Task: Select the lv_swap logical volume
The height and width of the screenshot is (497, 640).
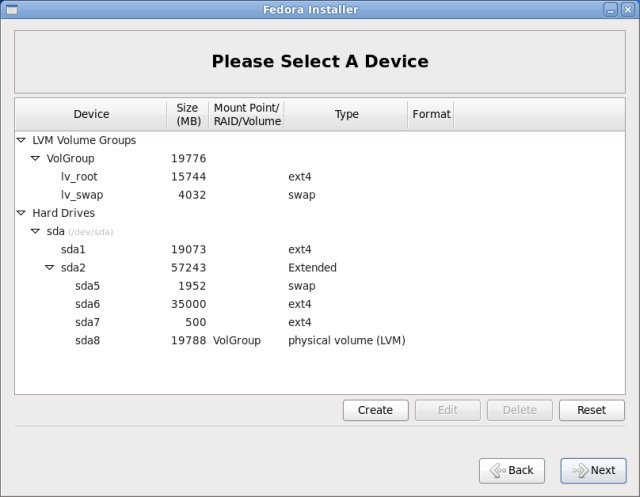Action: 82,195
